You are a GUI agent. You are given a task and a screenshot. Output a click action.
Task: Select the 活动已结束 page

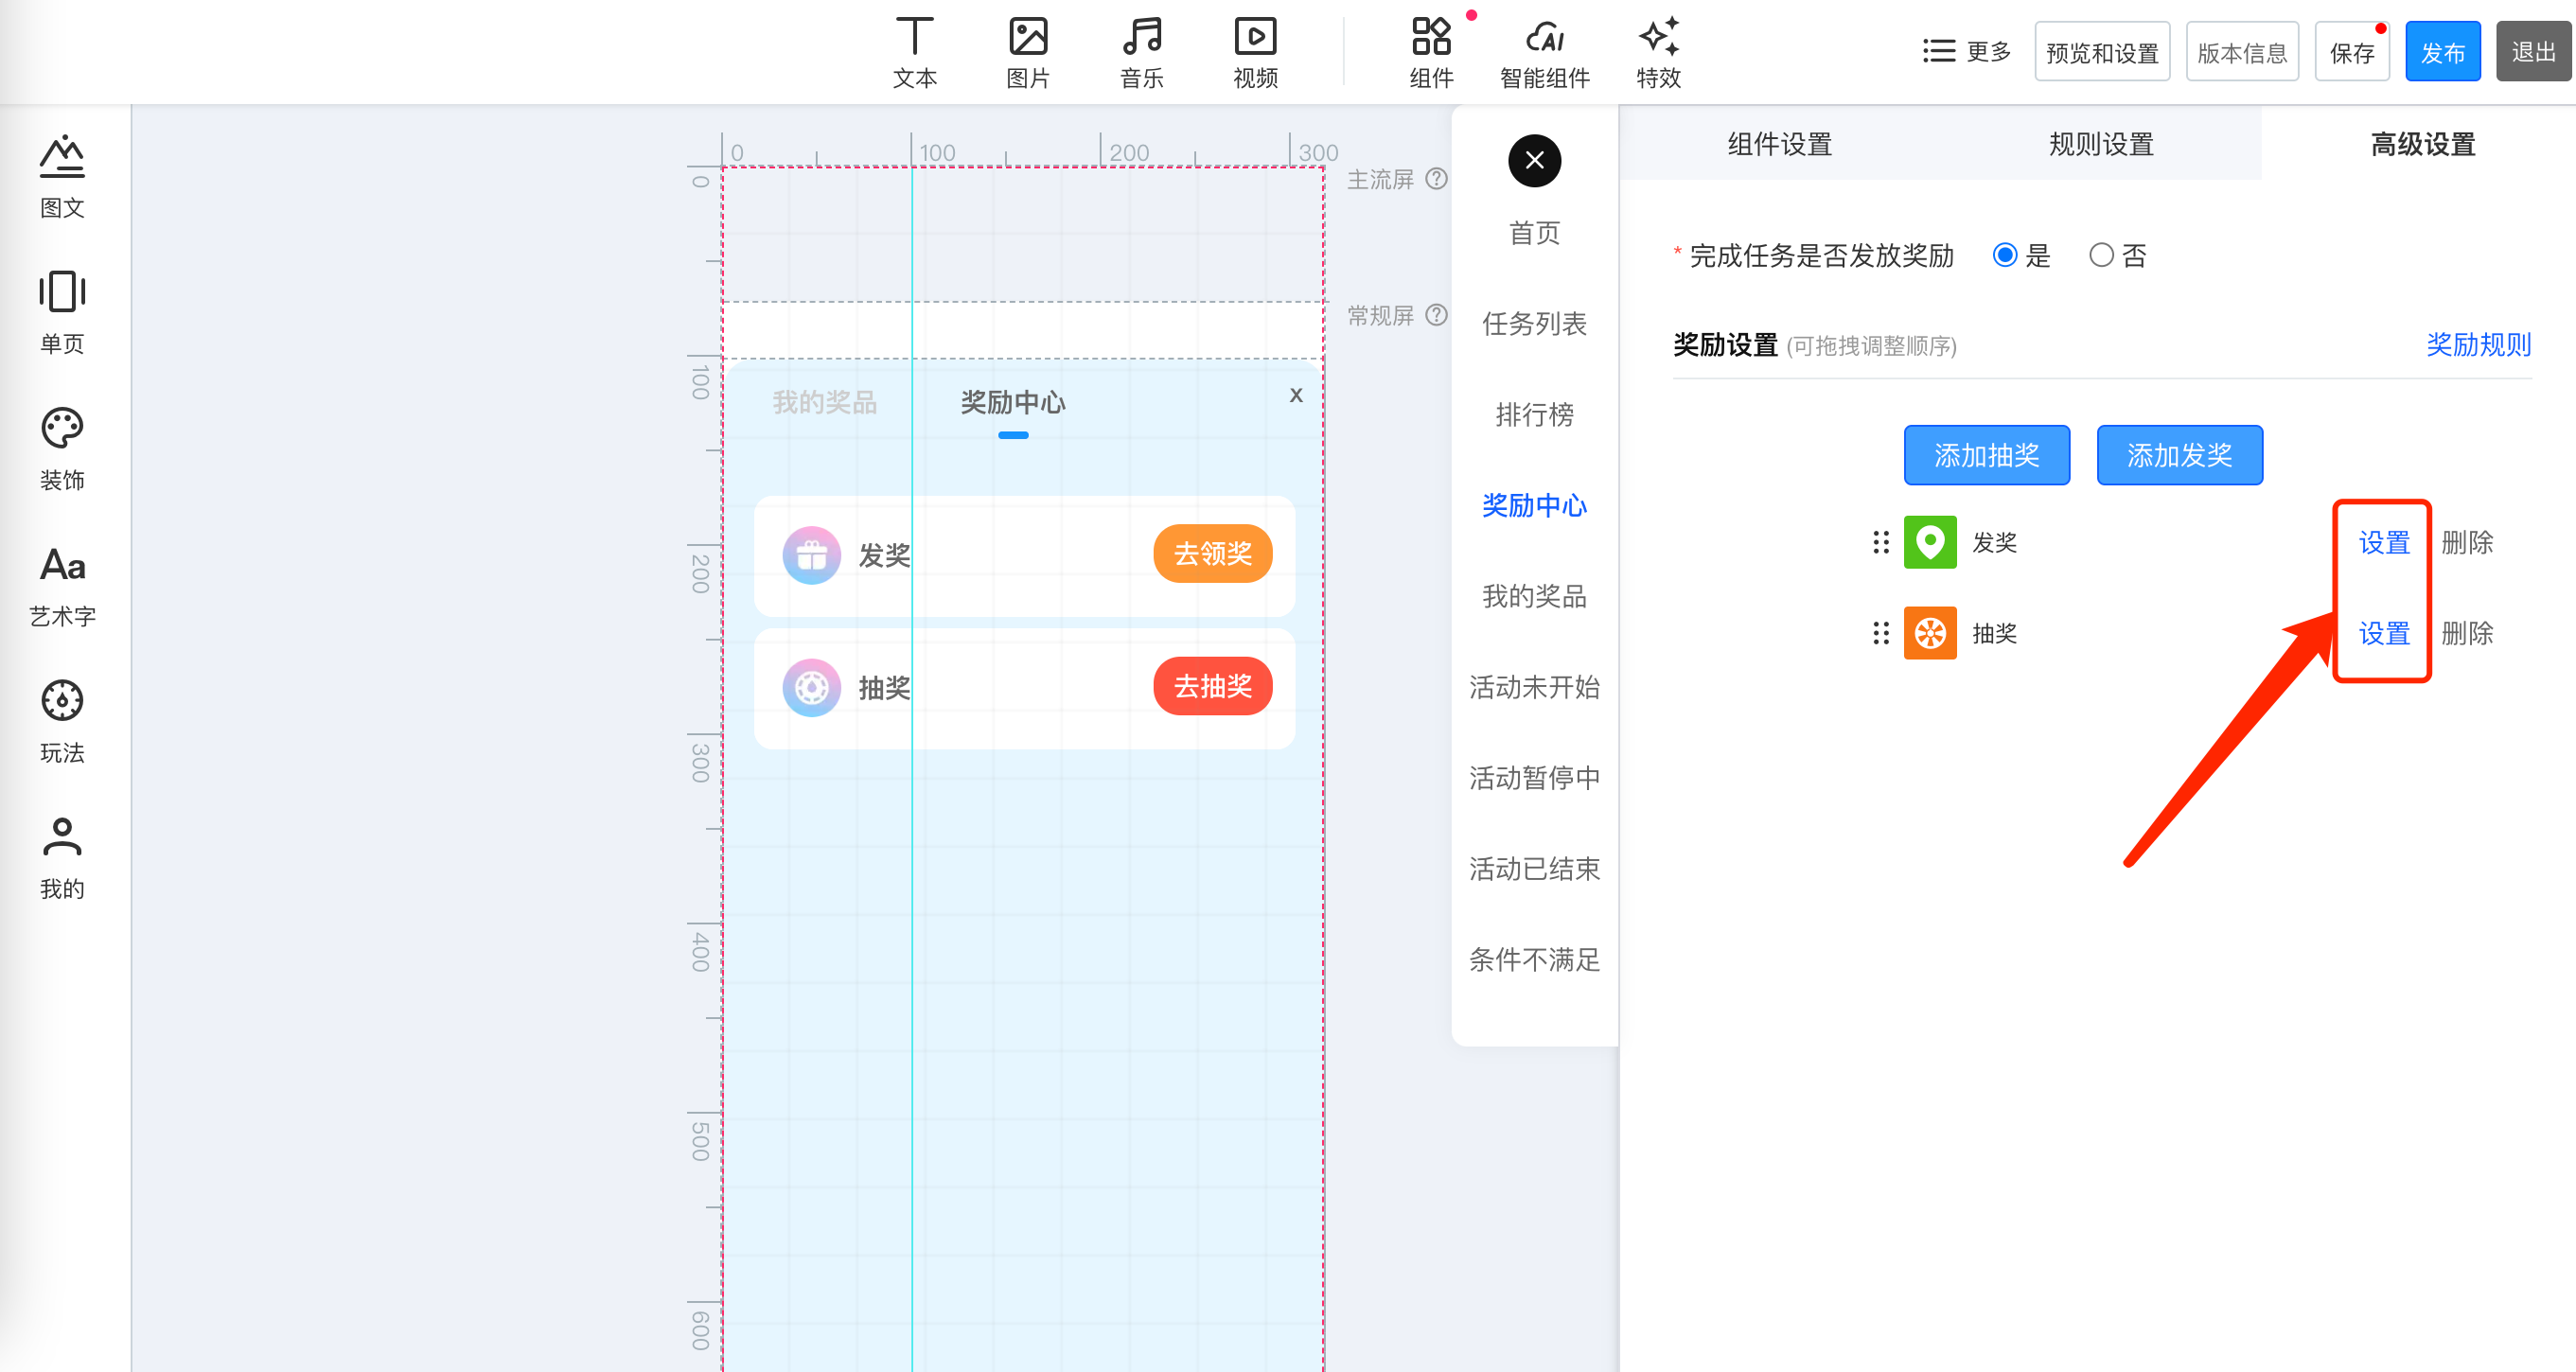(x=1534, y=868)
